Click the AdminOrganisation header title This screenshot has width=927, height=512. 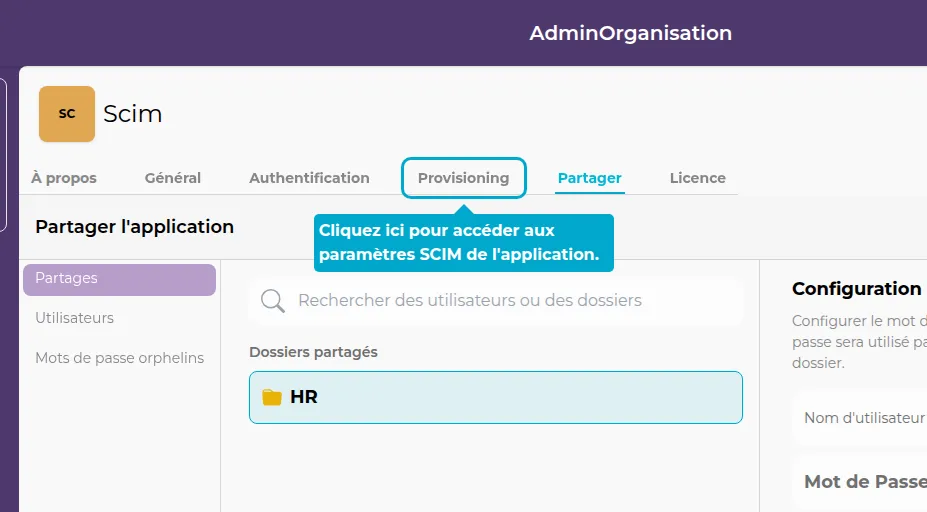tap(630, 33)
